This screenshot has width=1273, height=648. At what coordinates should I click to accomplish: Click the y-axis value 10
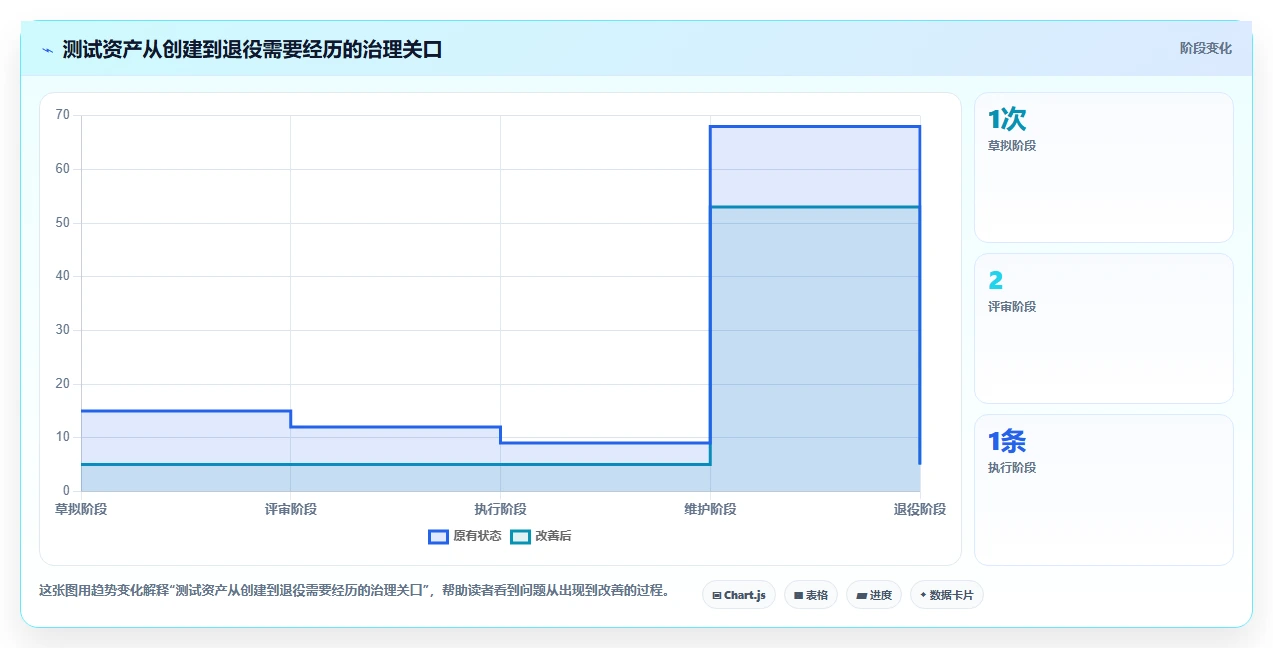pyautogui.click(x=63, y=437)
